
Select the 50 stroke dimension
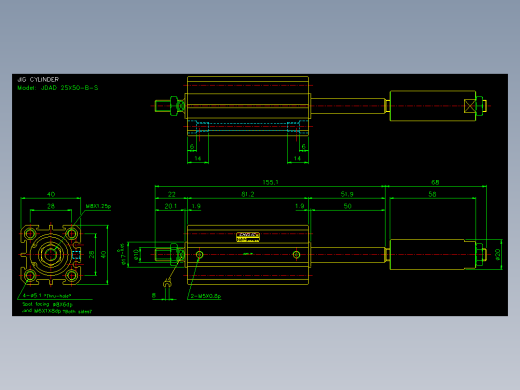[348, 206]
